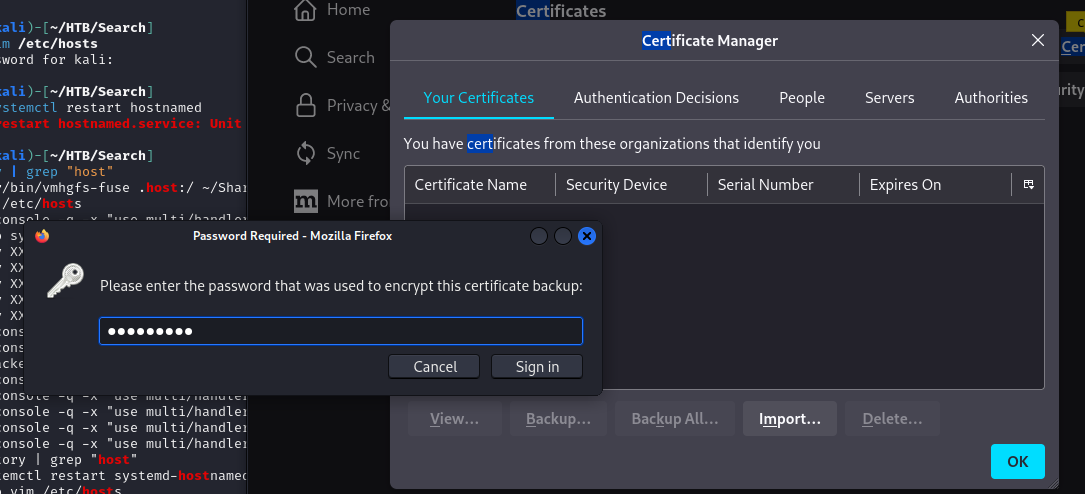This screenshot has height=494, width=1085.
Task: Minimize the Password Required window
Action: pyautogui.click(x=539, y=237)
